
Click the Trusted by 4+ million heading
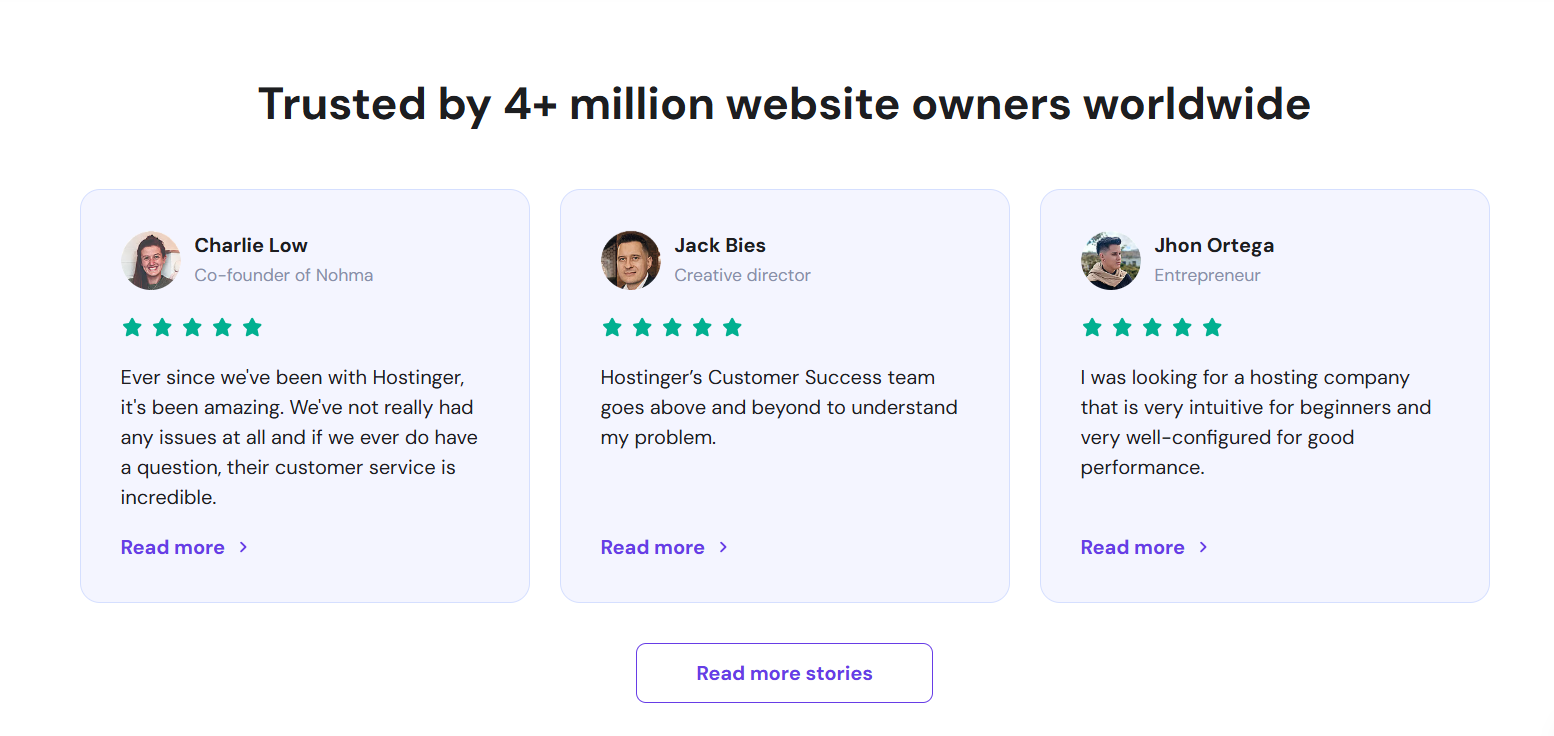point(784,104)
